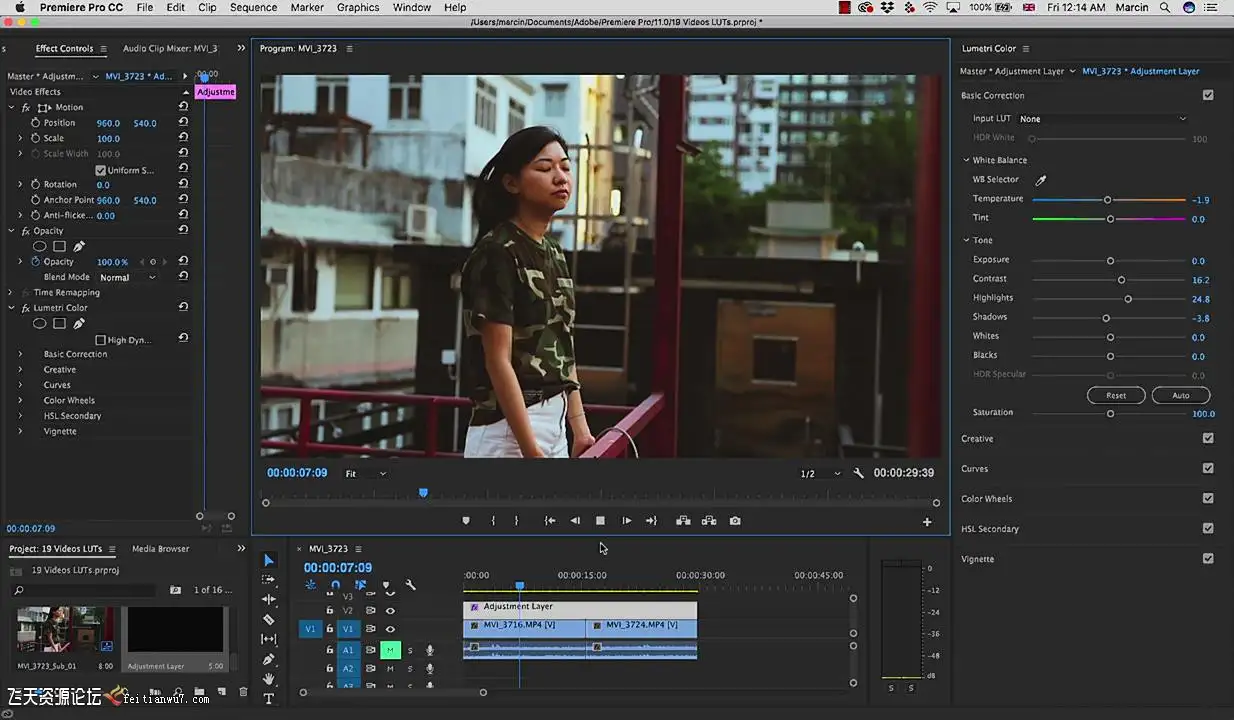
Task: Select the Hand tool
Action: pos(268,679)
